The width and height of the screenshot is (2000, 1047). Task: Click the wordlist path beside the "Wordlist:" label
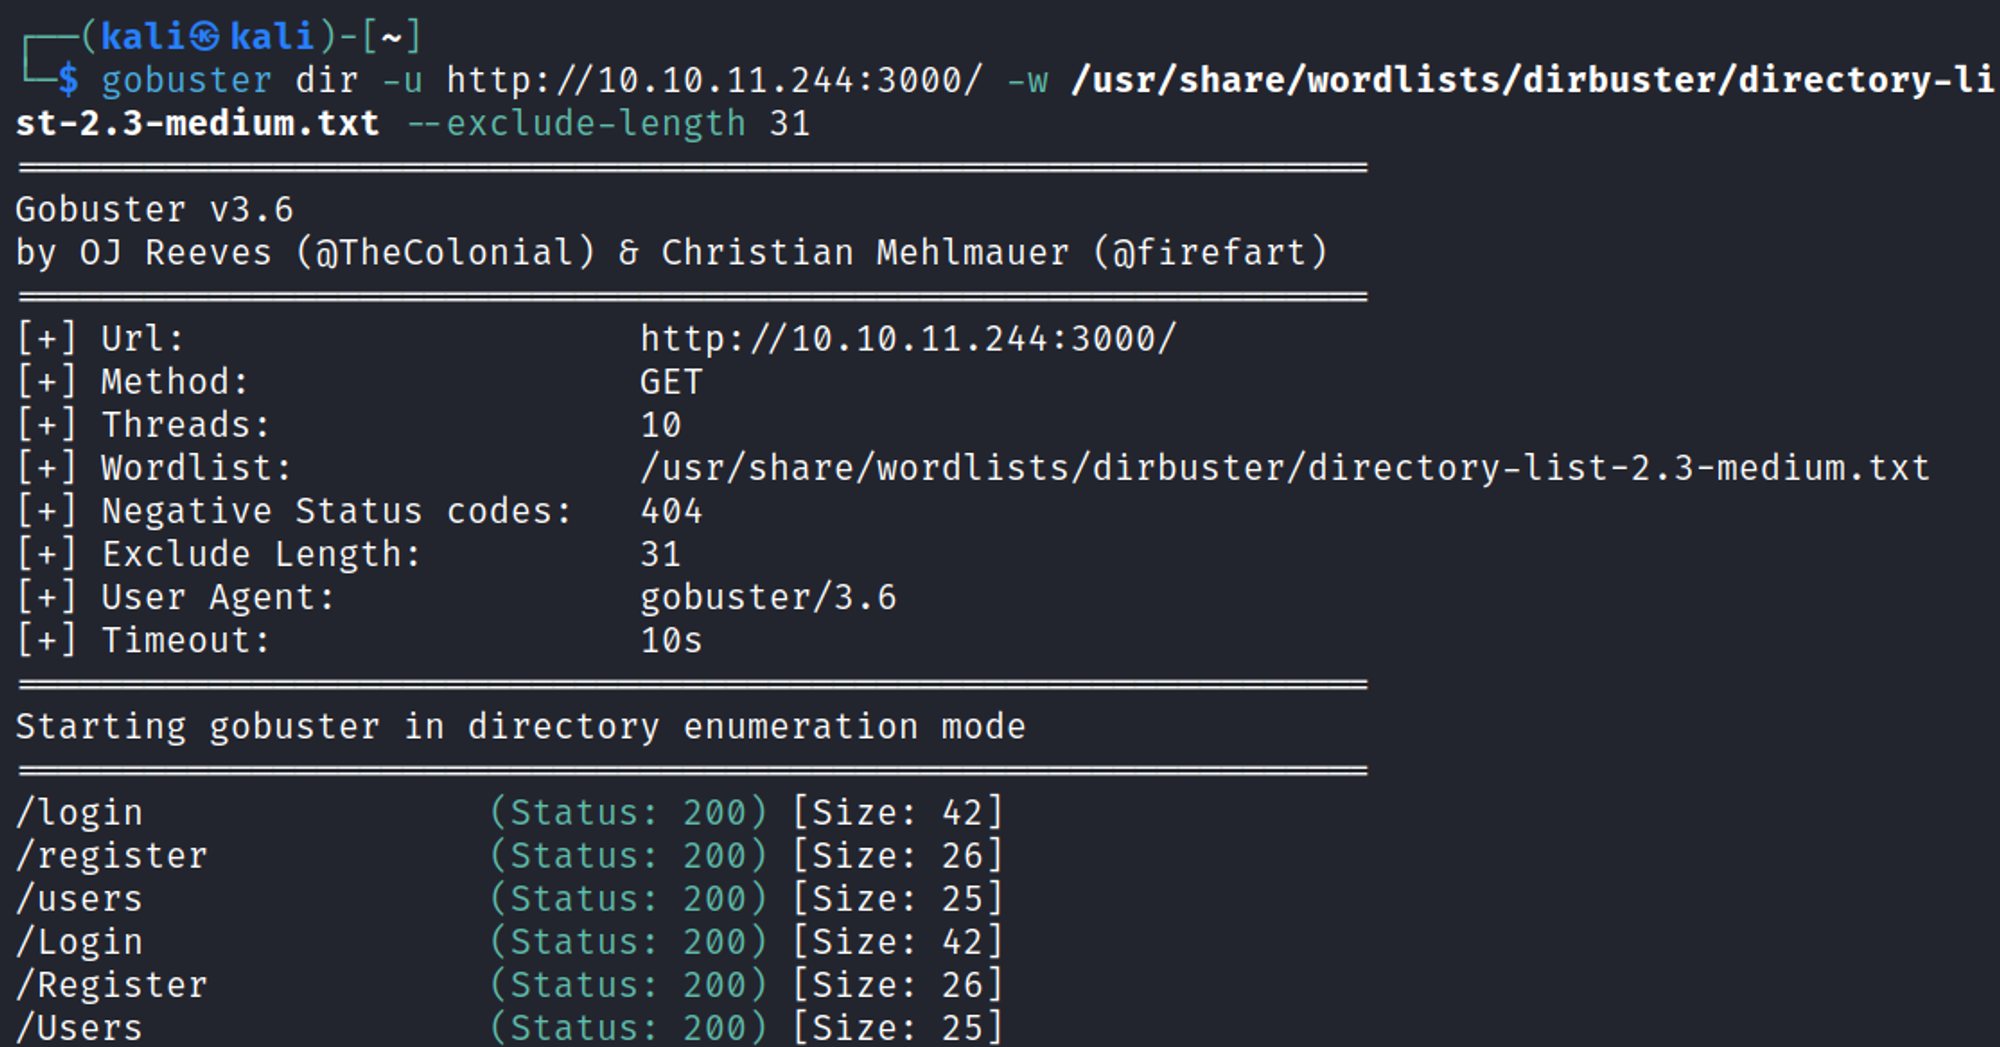coord(1284,468)
